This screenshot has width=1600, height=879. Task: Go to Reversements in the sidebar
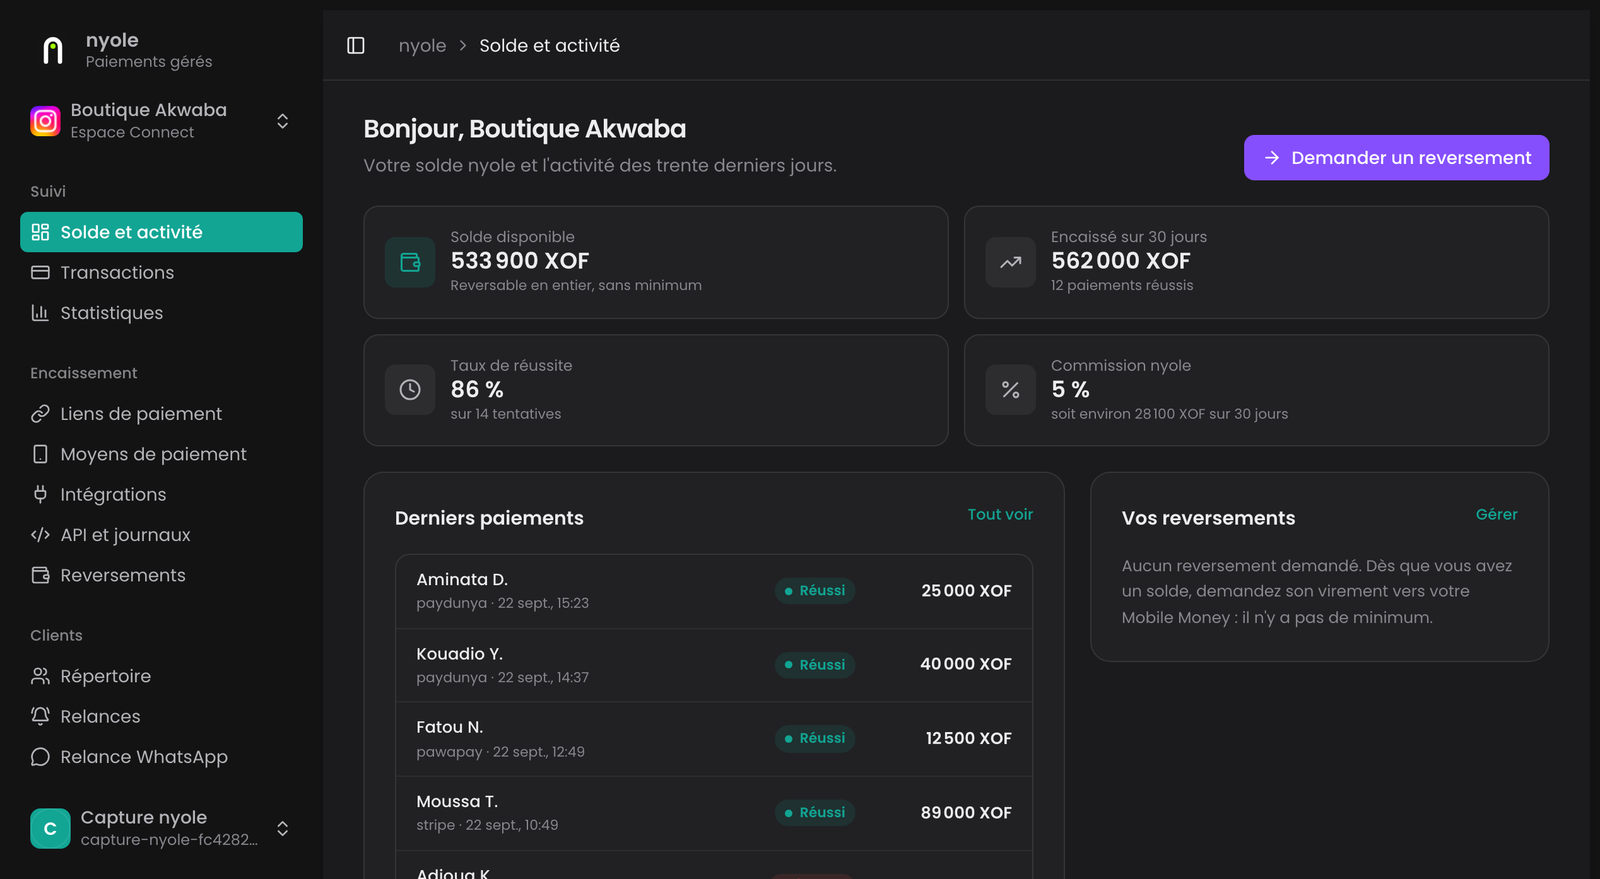pos(161,576)
